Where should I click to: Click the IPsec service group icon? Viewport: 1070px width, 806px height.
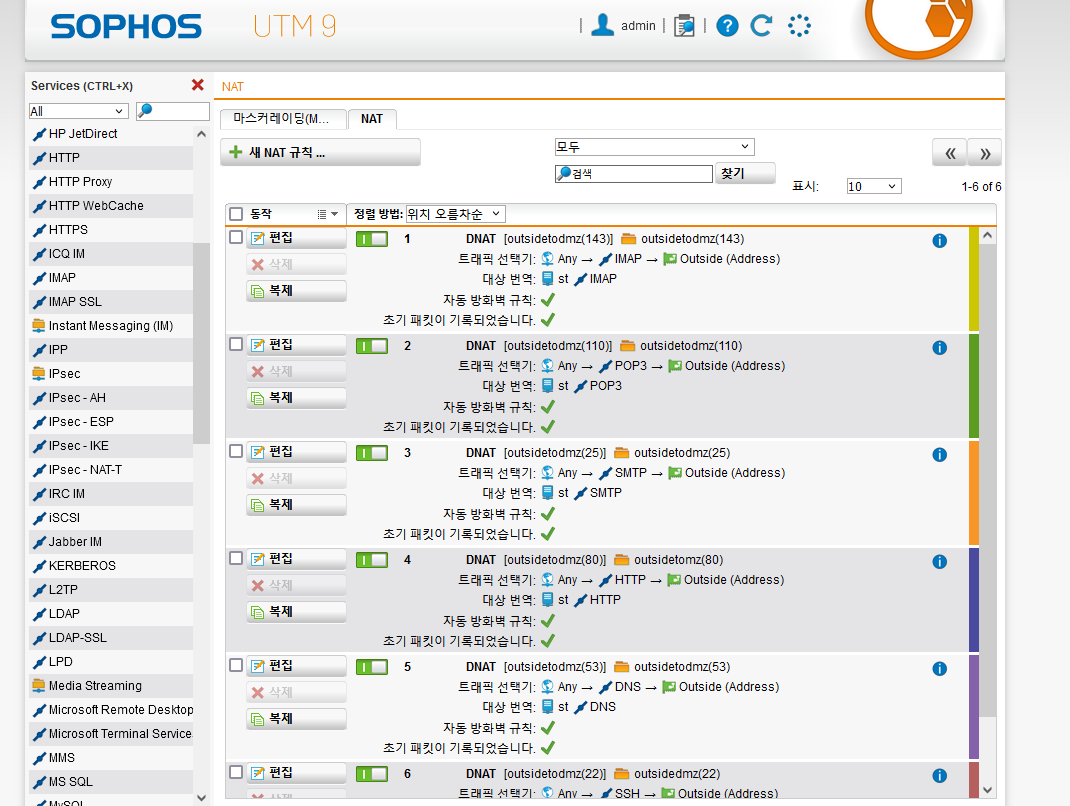39,373
